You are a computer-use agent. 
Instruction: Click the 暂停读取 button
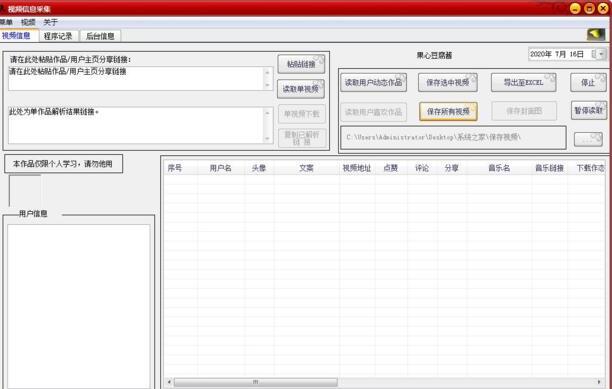point(589,110)
